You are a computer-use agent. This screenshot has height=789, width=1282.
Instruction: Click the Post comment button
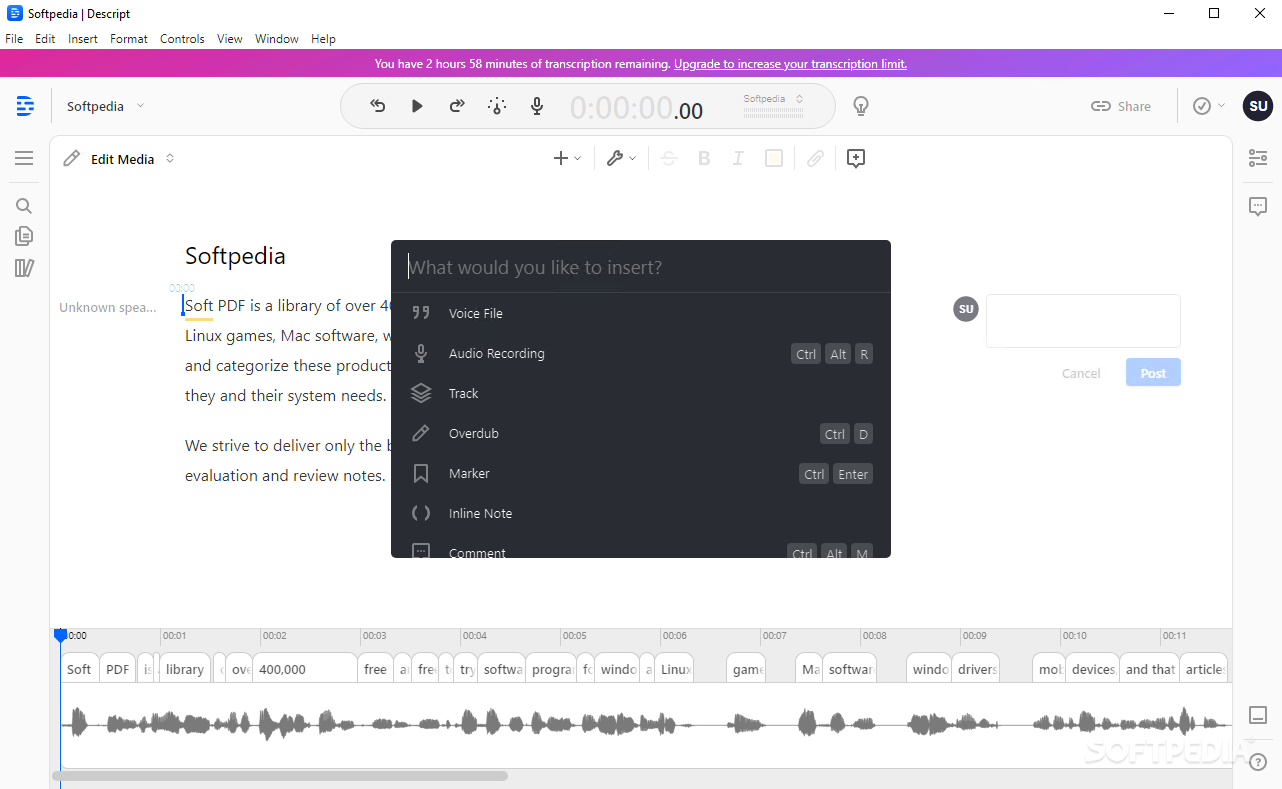tap(1153, 373)
